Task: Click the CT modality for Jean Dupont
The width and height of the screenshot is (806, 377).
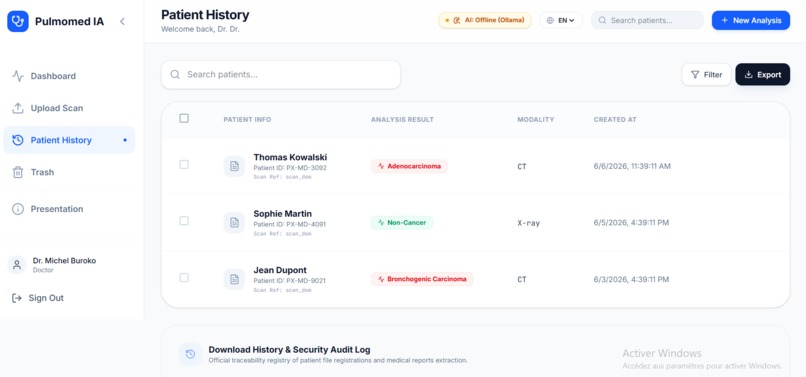Action: pyautogui.click(x=522, y=280)
